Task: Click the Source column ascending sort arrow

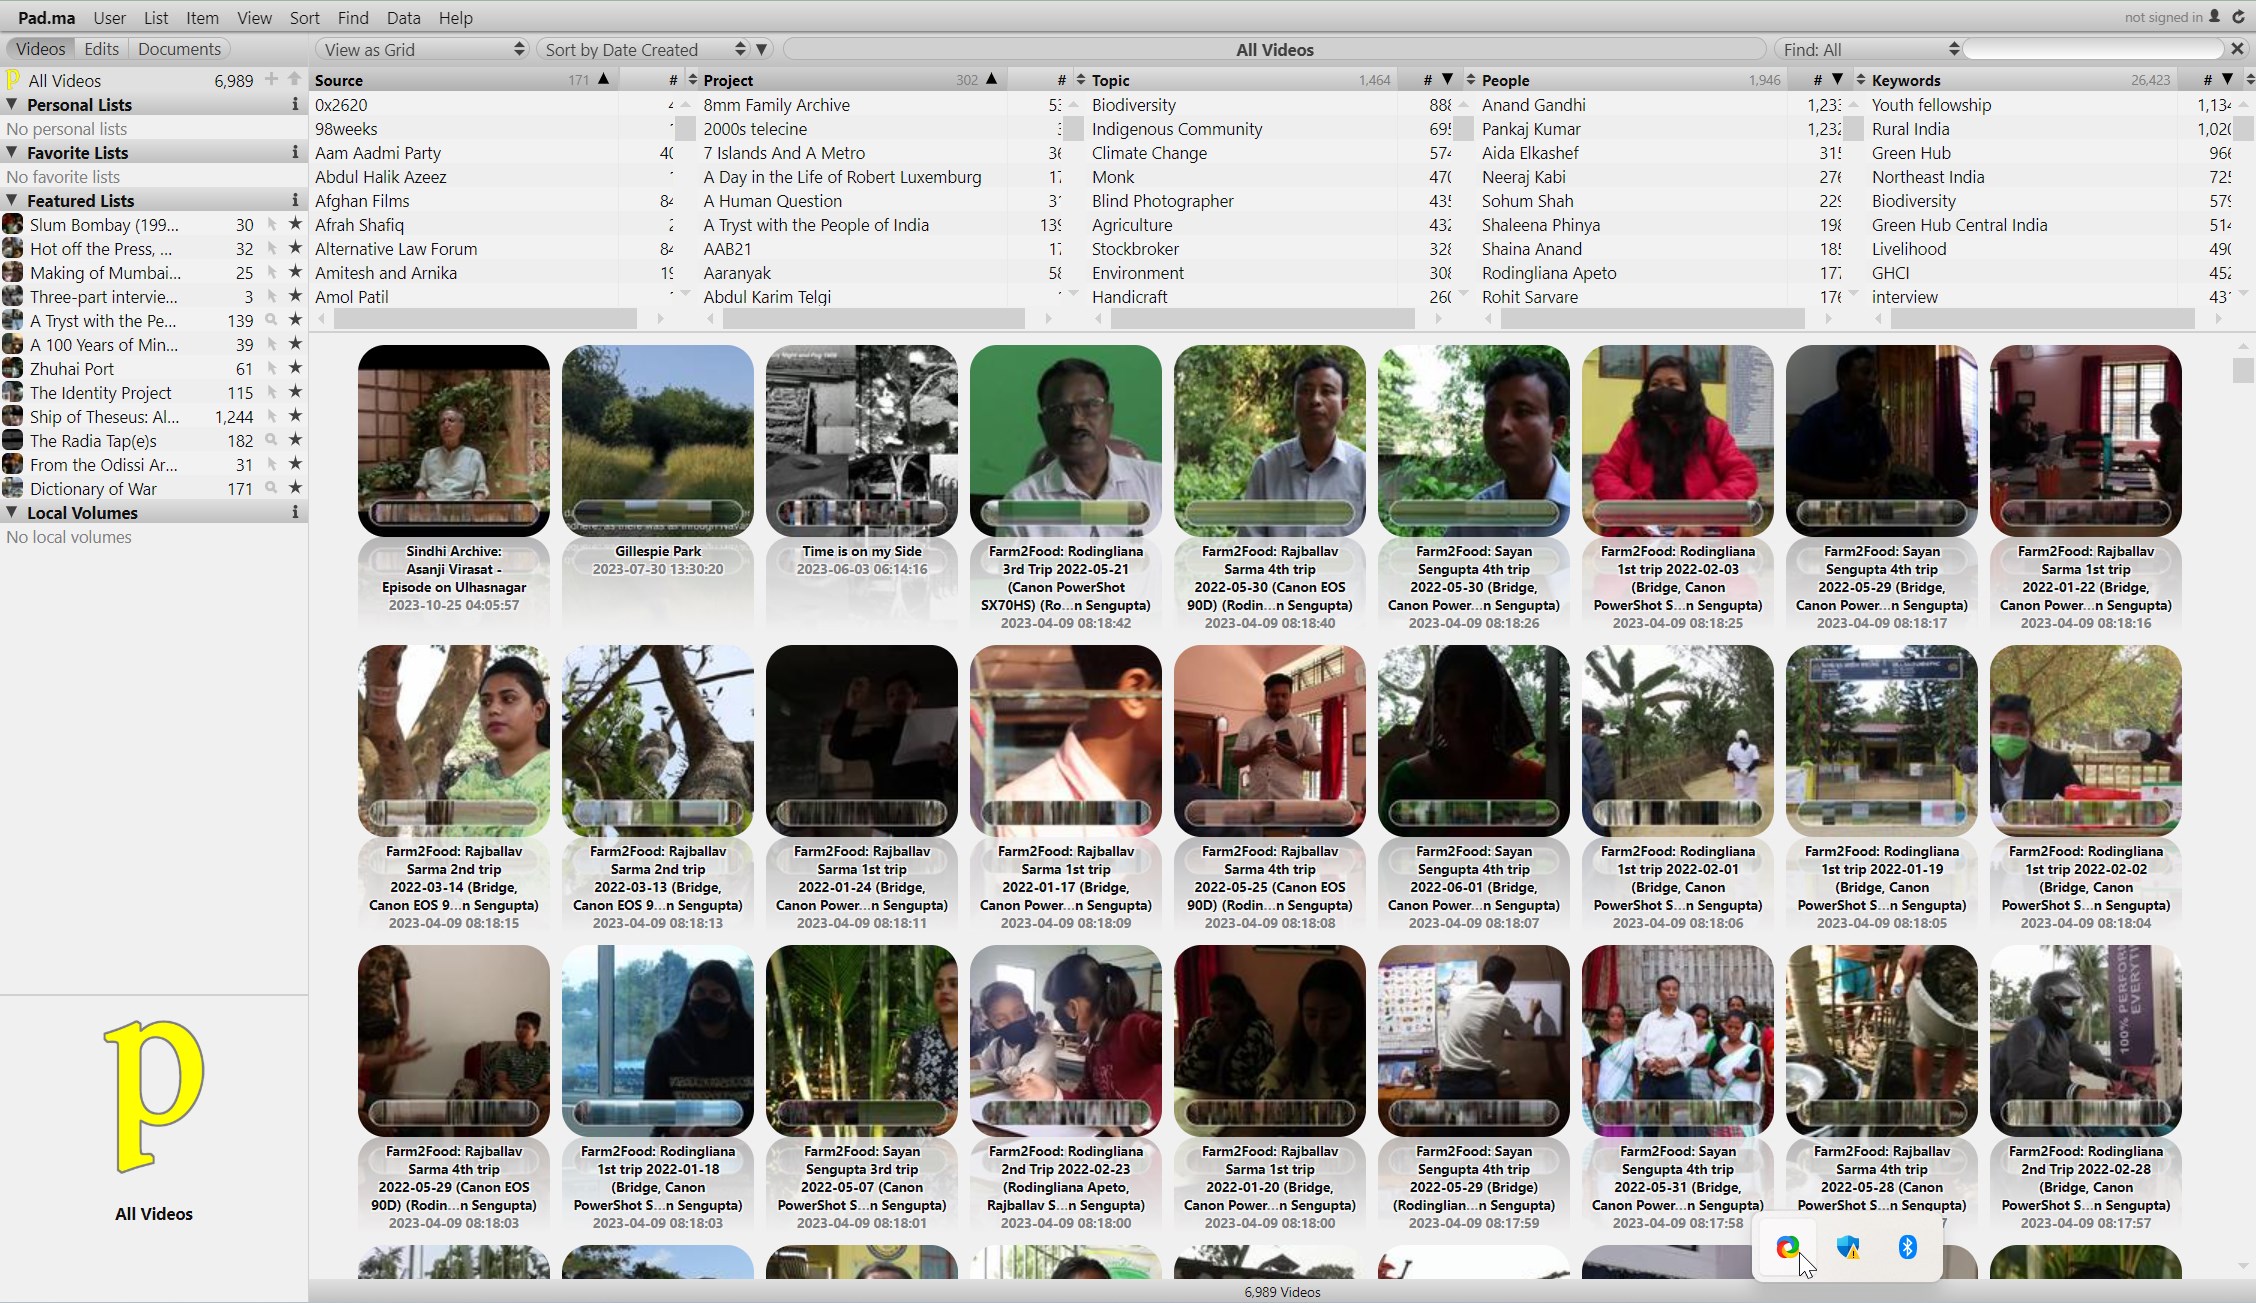Action: click(603, 79)
